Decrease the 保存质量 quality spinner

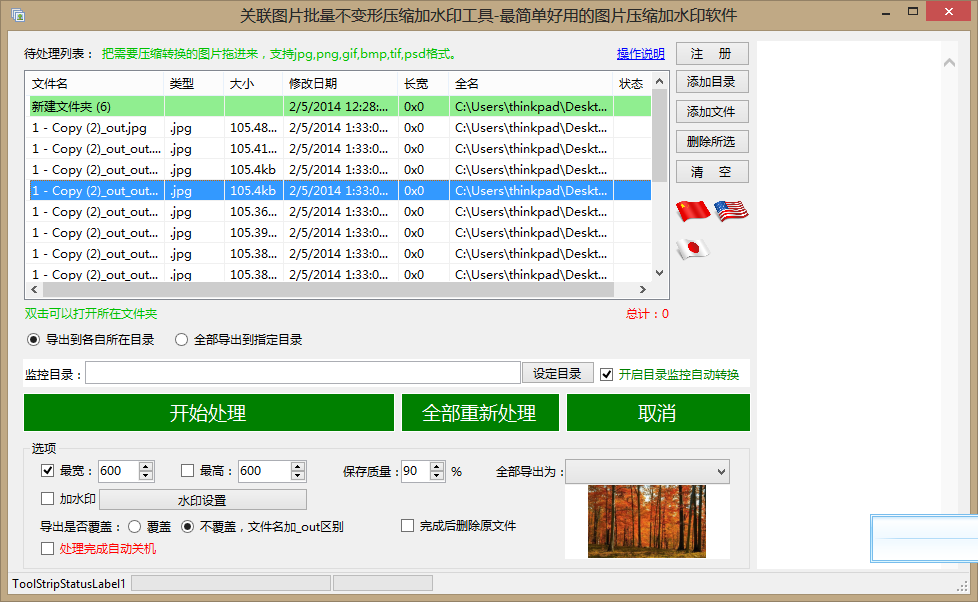(x=437, y=476)
